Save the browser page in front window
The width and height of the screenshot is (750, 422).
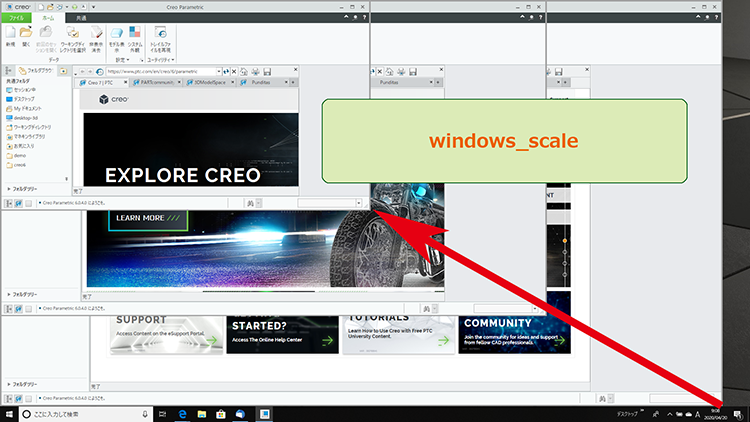click(267, 72)
